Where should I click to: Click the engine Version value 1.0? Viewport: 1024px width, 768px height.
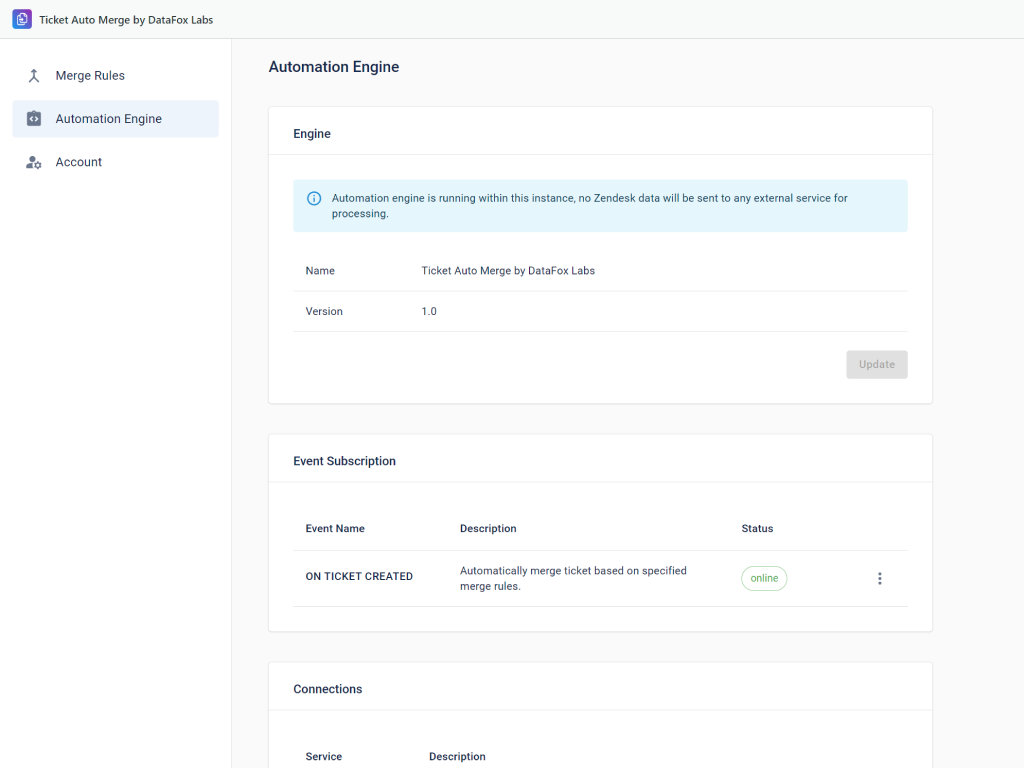pos(429,311)
